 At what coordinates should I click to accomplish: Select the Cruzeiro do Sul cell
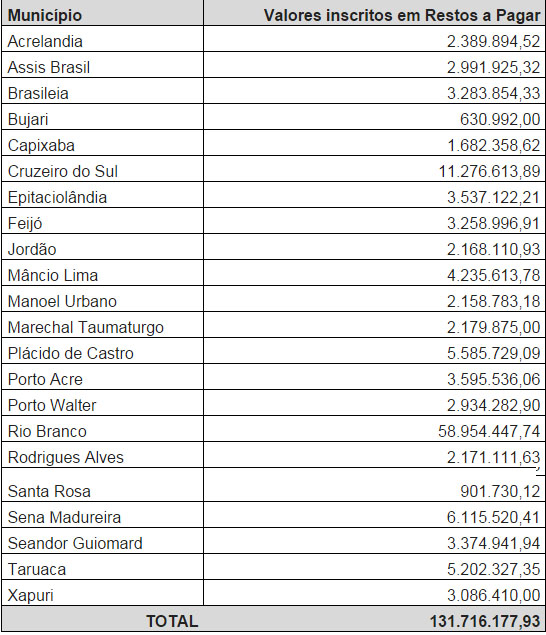point(102,168)
